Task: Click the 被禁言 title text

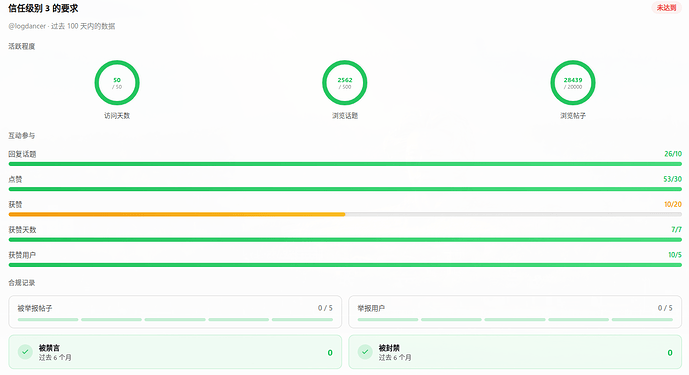Action: point(49,348)
